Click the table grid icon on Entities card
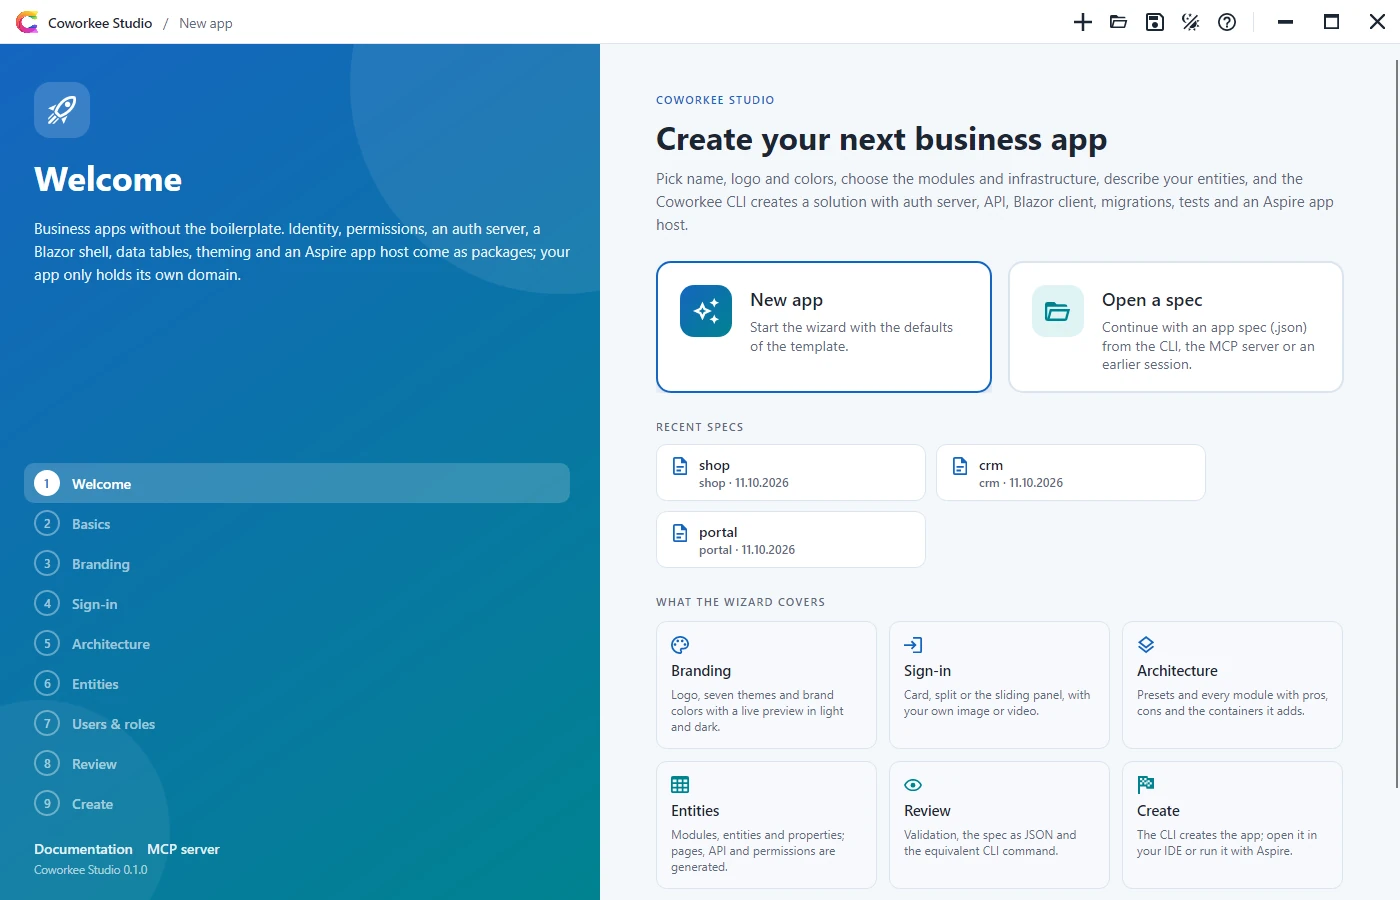1400x900 pixels. pos(680,785)
